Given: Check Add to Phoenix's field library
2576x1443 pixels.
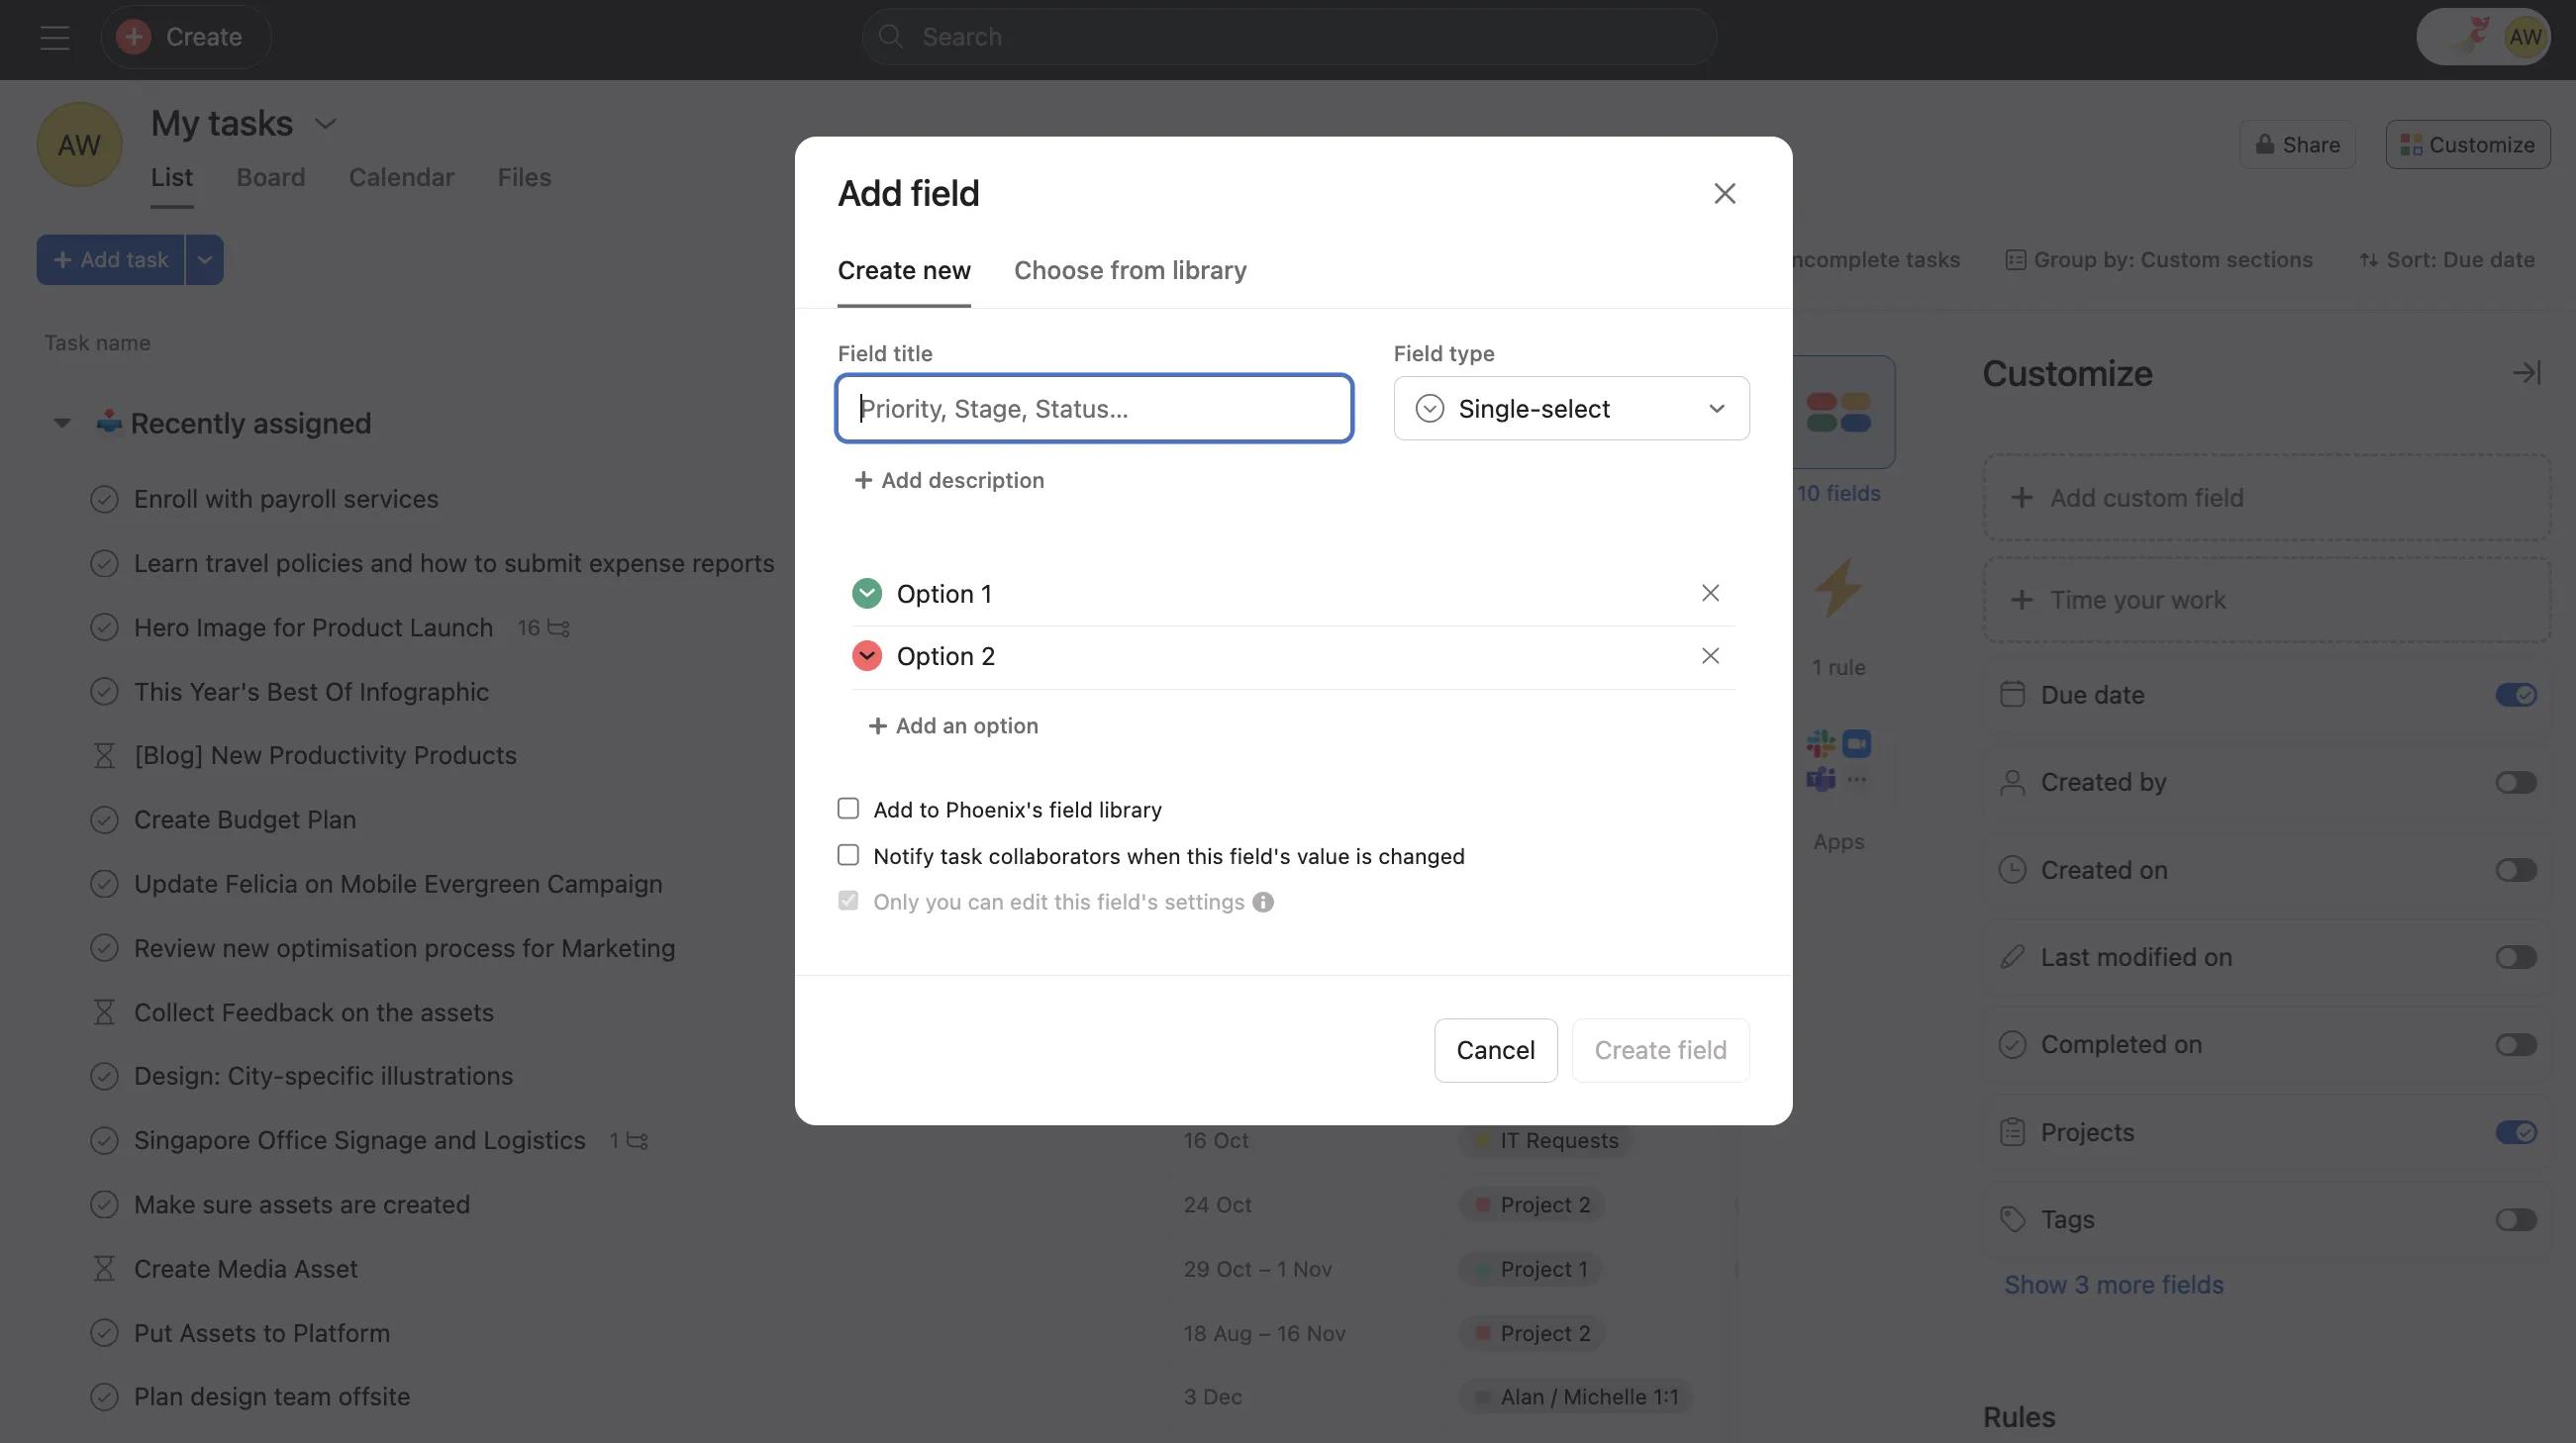Looking at the screenshot, I should click(848, 808).
